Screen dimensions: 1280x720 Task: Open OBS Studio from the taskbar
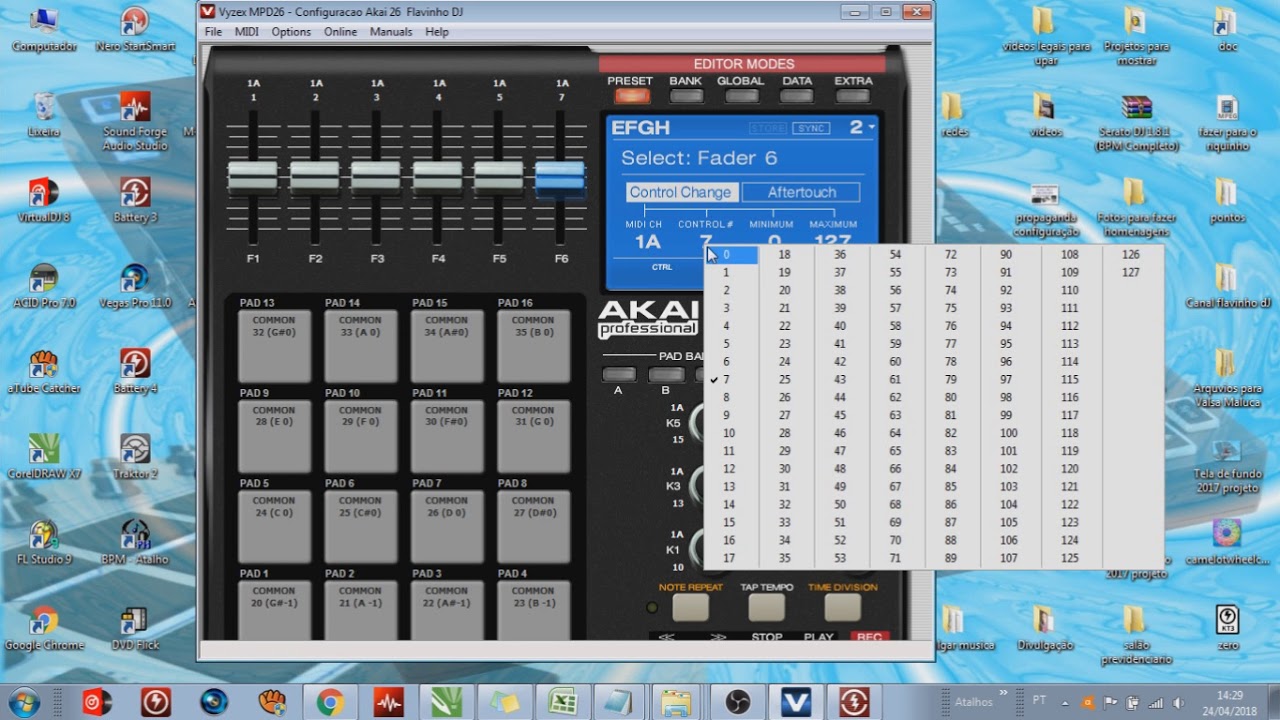click(737, 703)
